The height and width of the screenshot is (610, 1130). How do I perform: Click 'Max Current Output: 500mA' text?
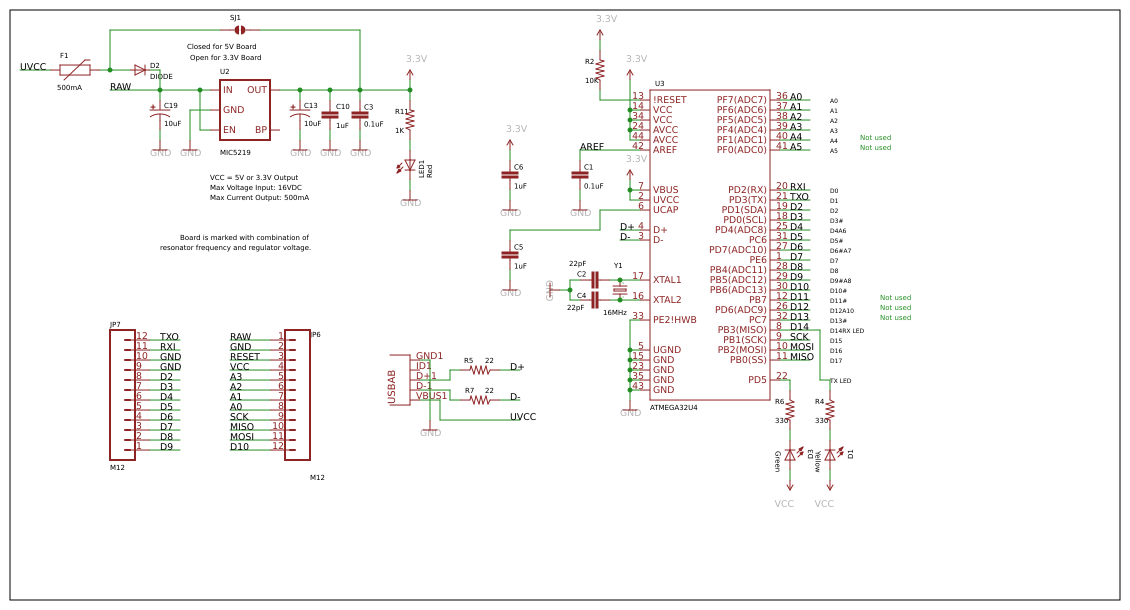(259, 198)
